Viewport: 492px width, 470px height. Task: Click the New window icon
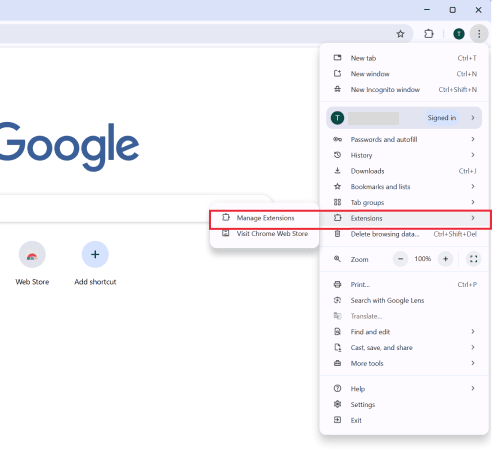[337, 73]
